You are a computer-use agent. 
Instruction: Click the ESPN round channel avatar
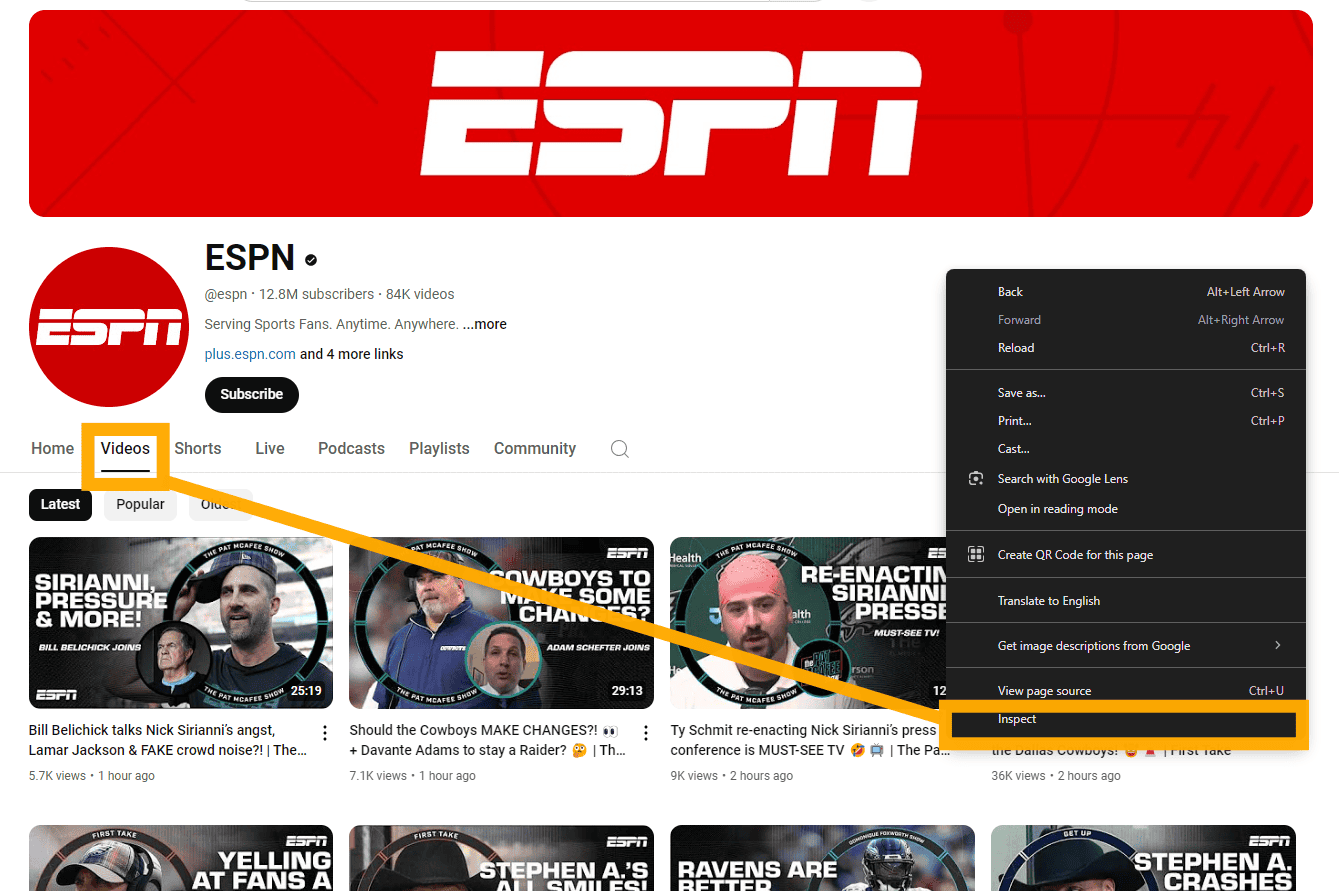point(109,327)
